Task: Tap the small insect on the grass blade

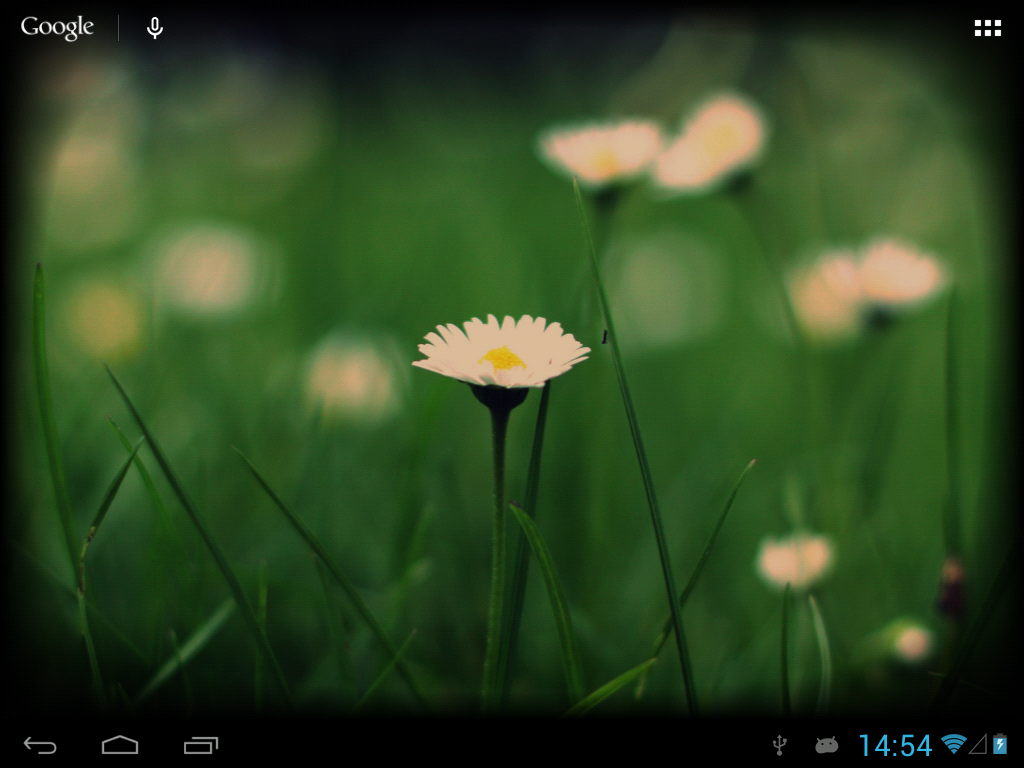Action: point(604,337)
